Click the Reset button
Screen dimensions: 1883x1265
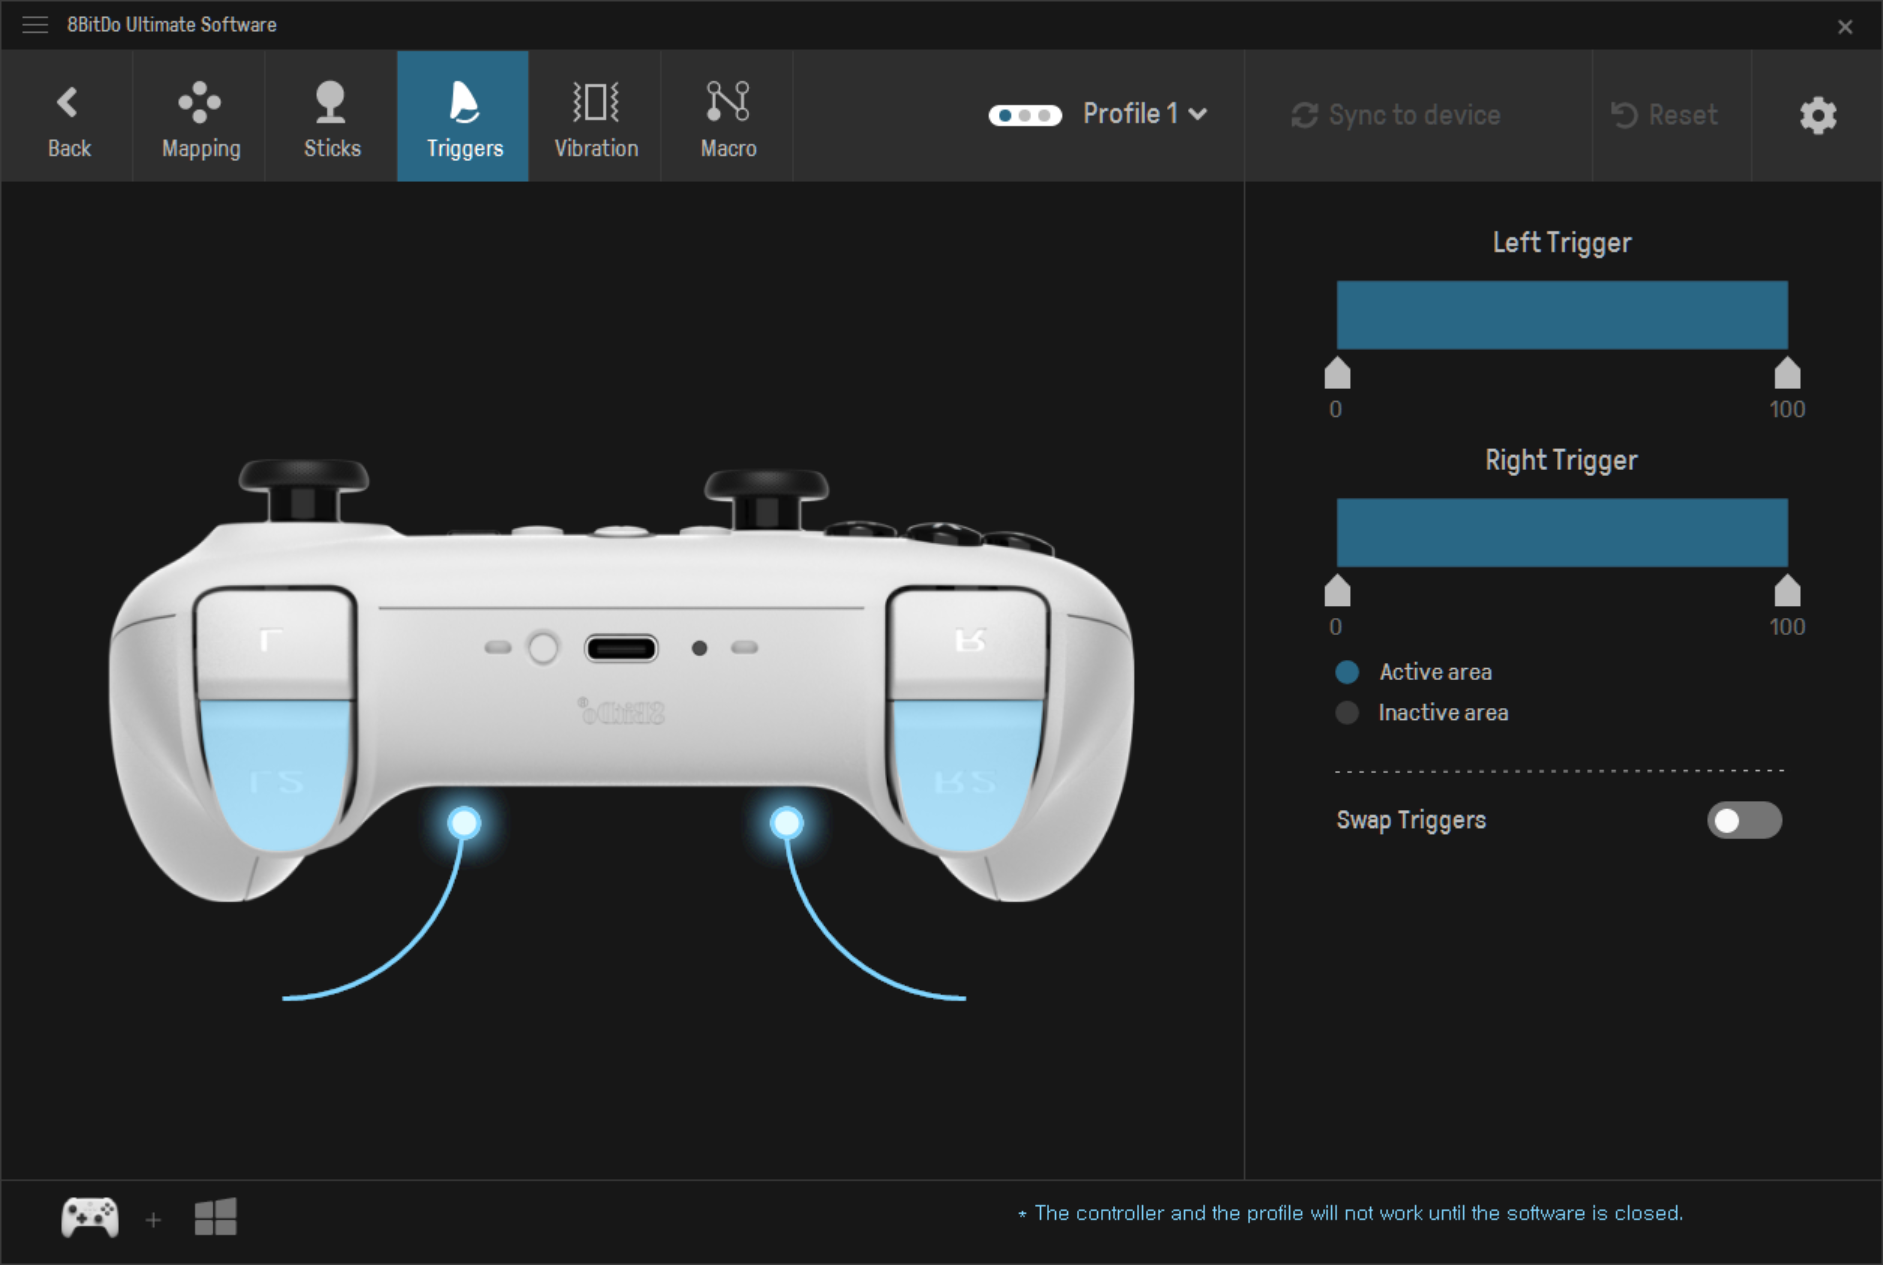[x=1665, y=115]
